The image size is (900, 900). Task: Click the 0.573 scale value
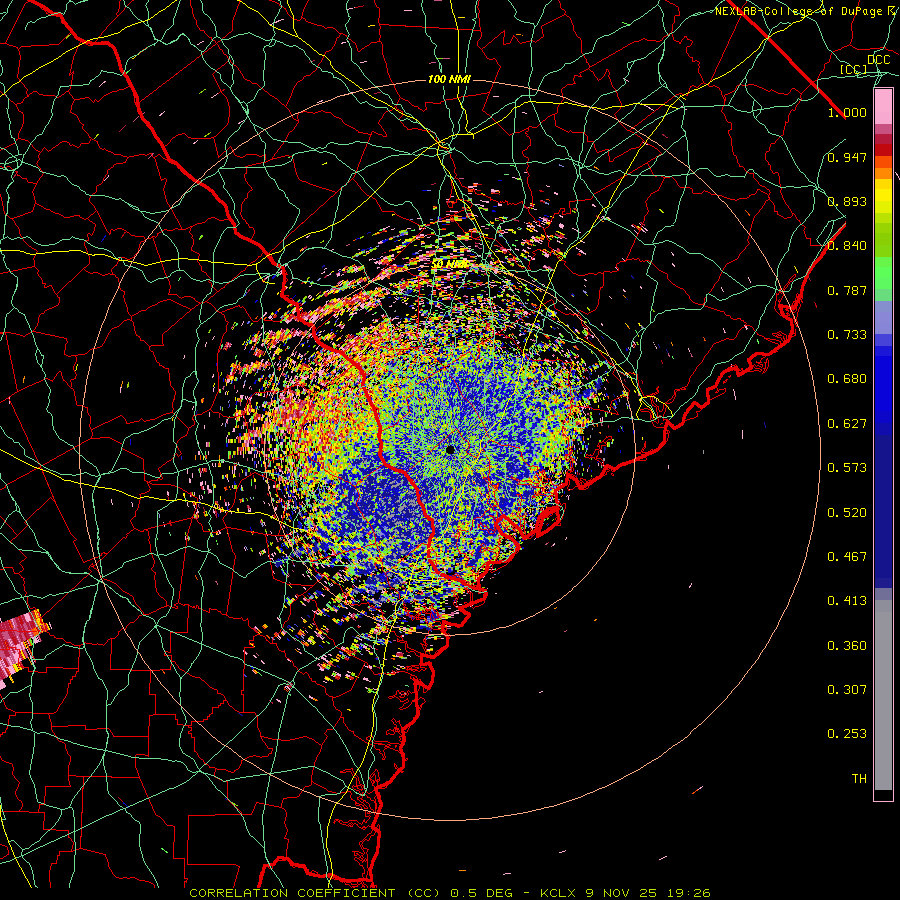847,468
